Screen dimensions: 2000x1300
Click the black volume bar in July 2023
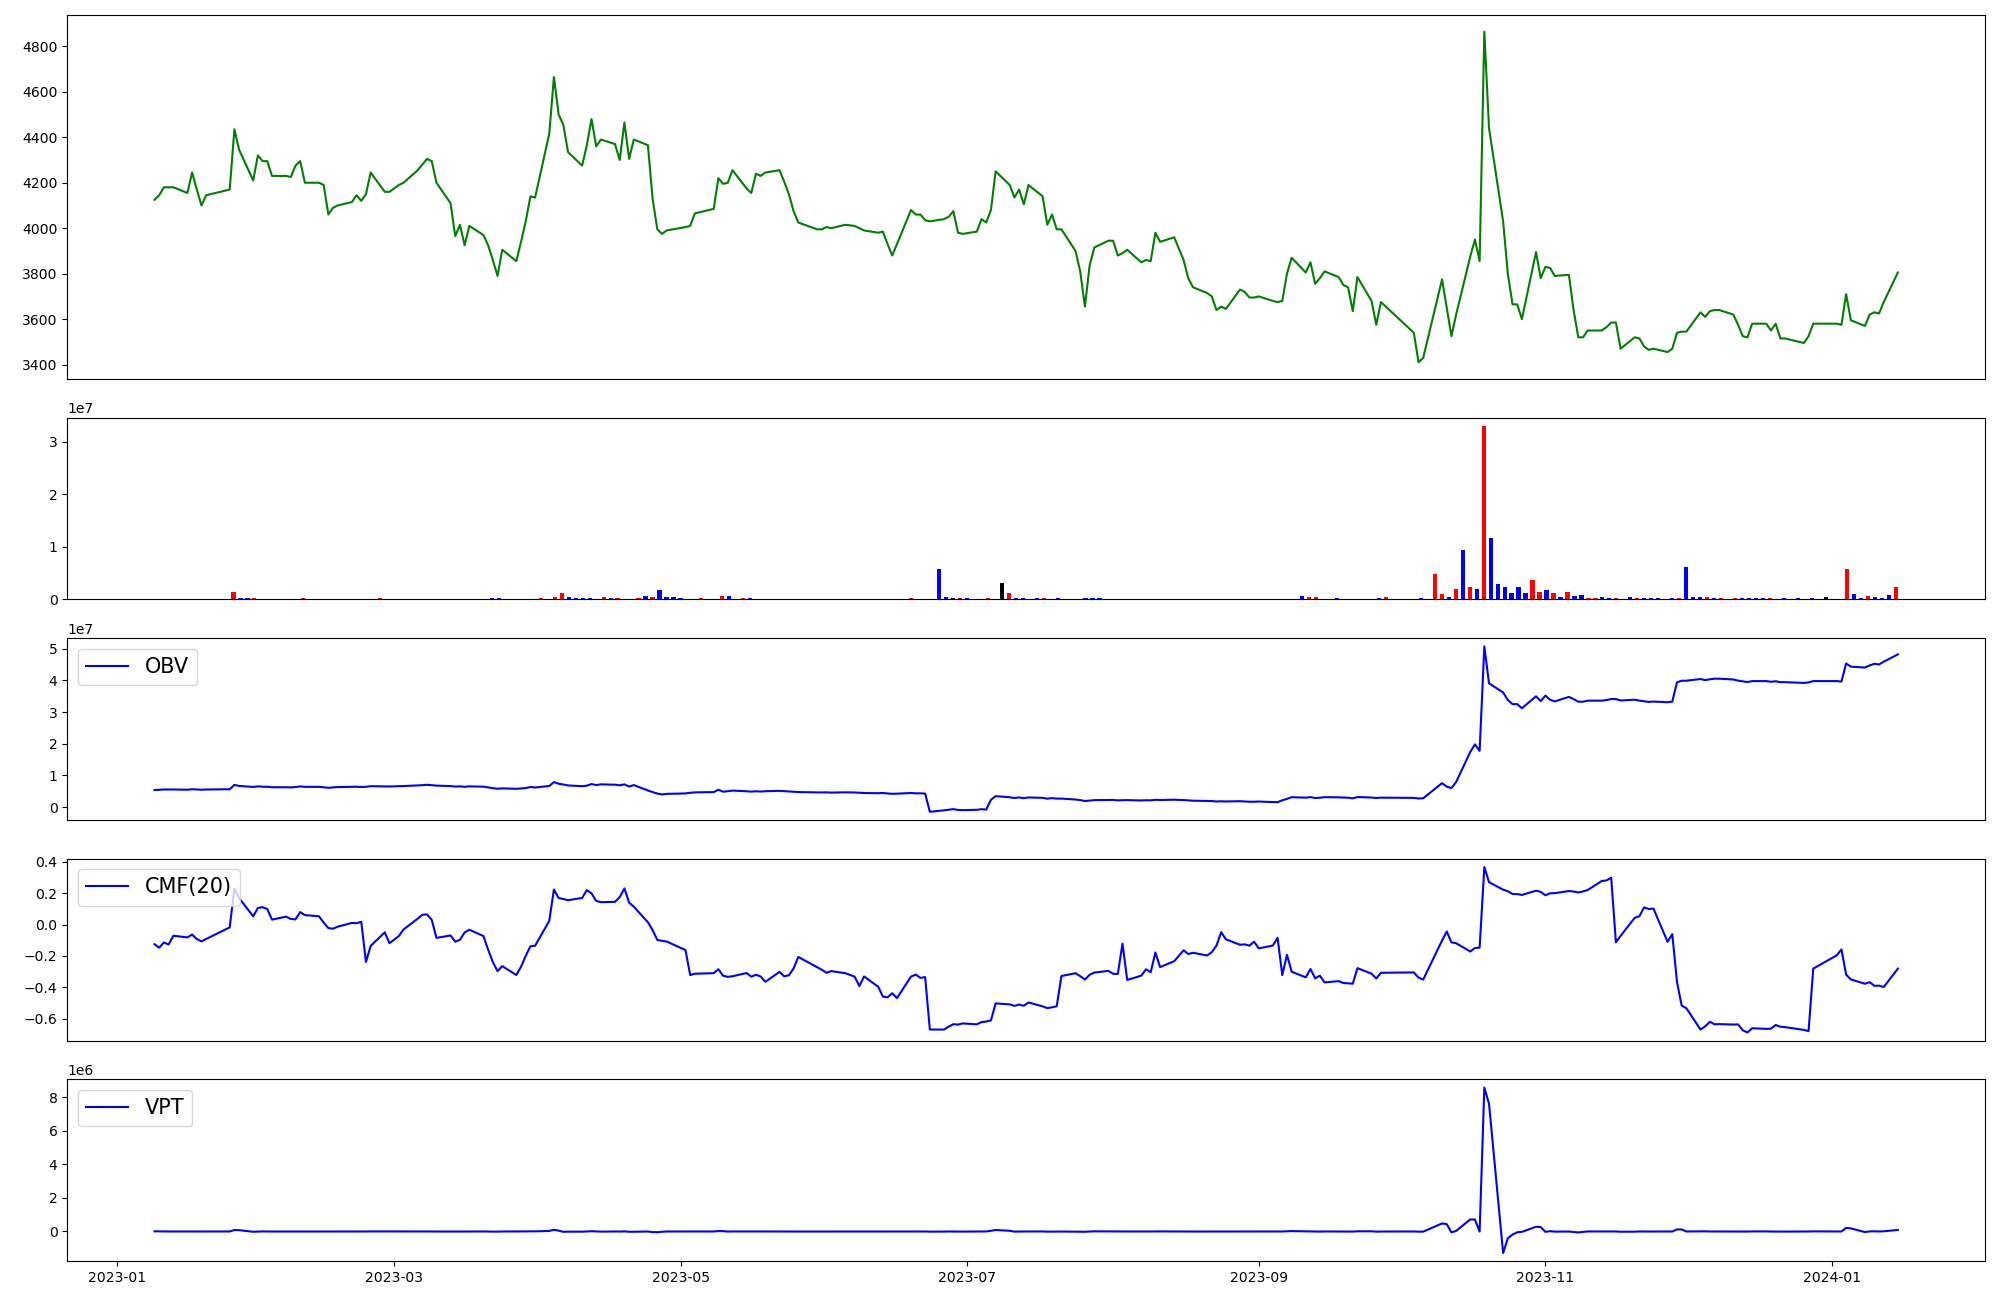pos(1002,591)
